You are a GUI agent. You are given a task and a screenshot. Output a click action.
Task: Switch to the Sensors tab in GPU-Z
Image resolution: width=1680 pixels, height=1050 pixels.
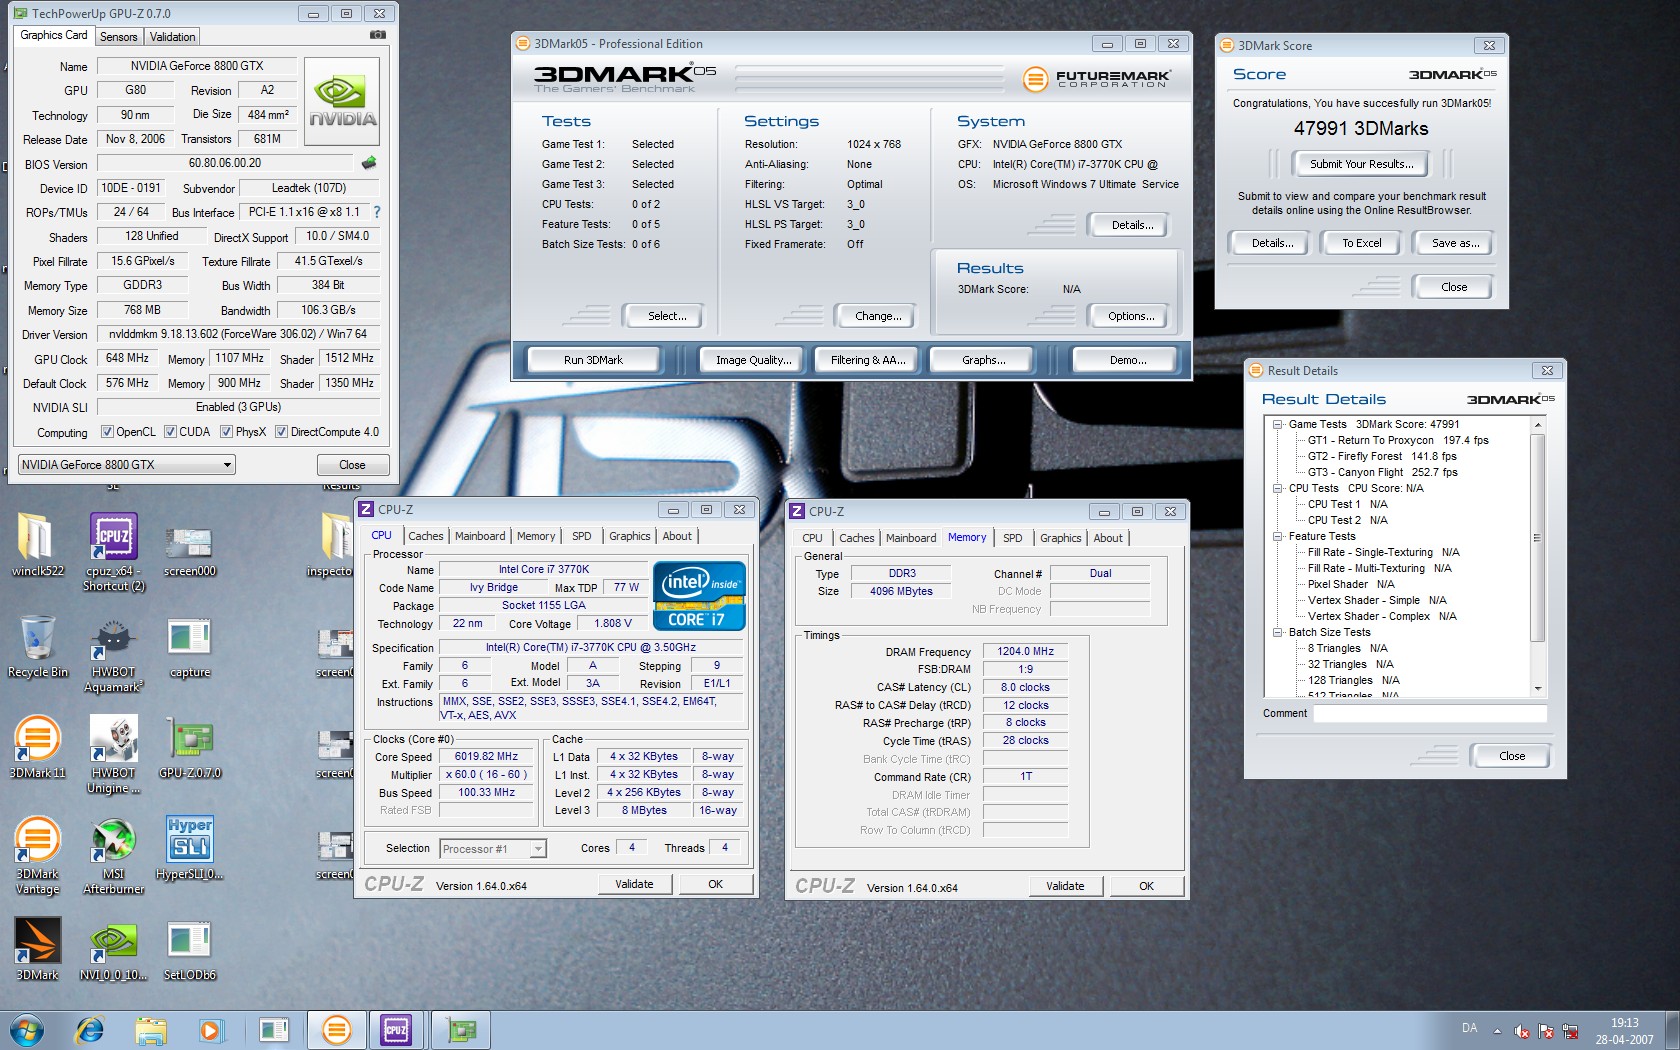point(119,37)
